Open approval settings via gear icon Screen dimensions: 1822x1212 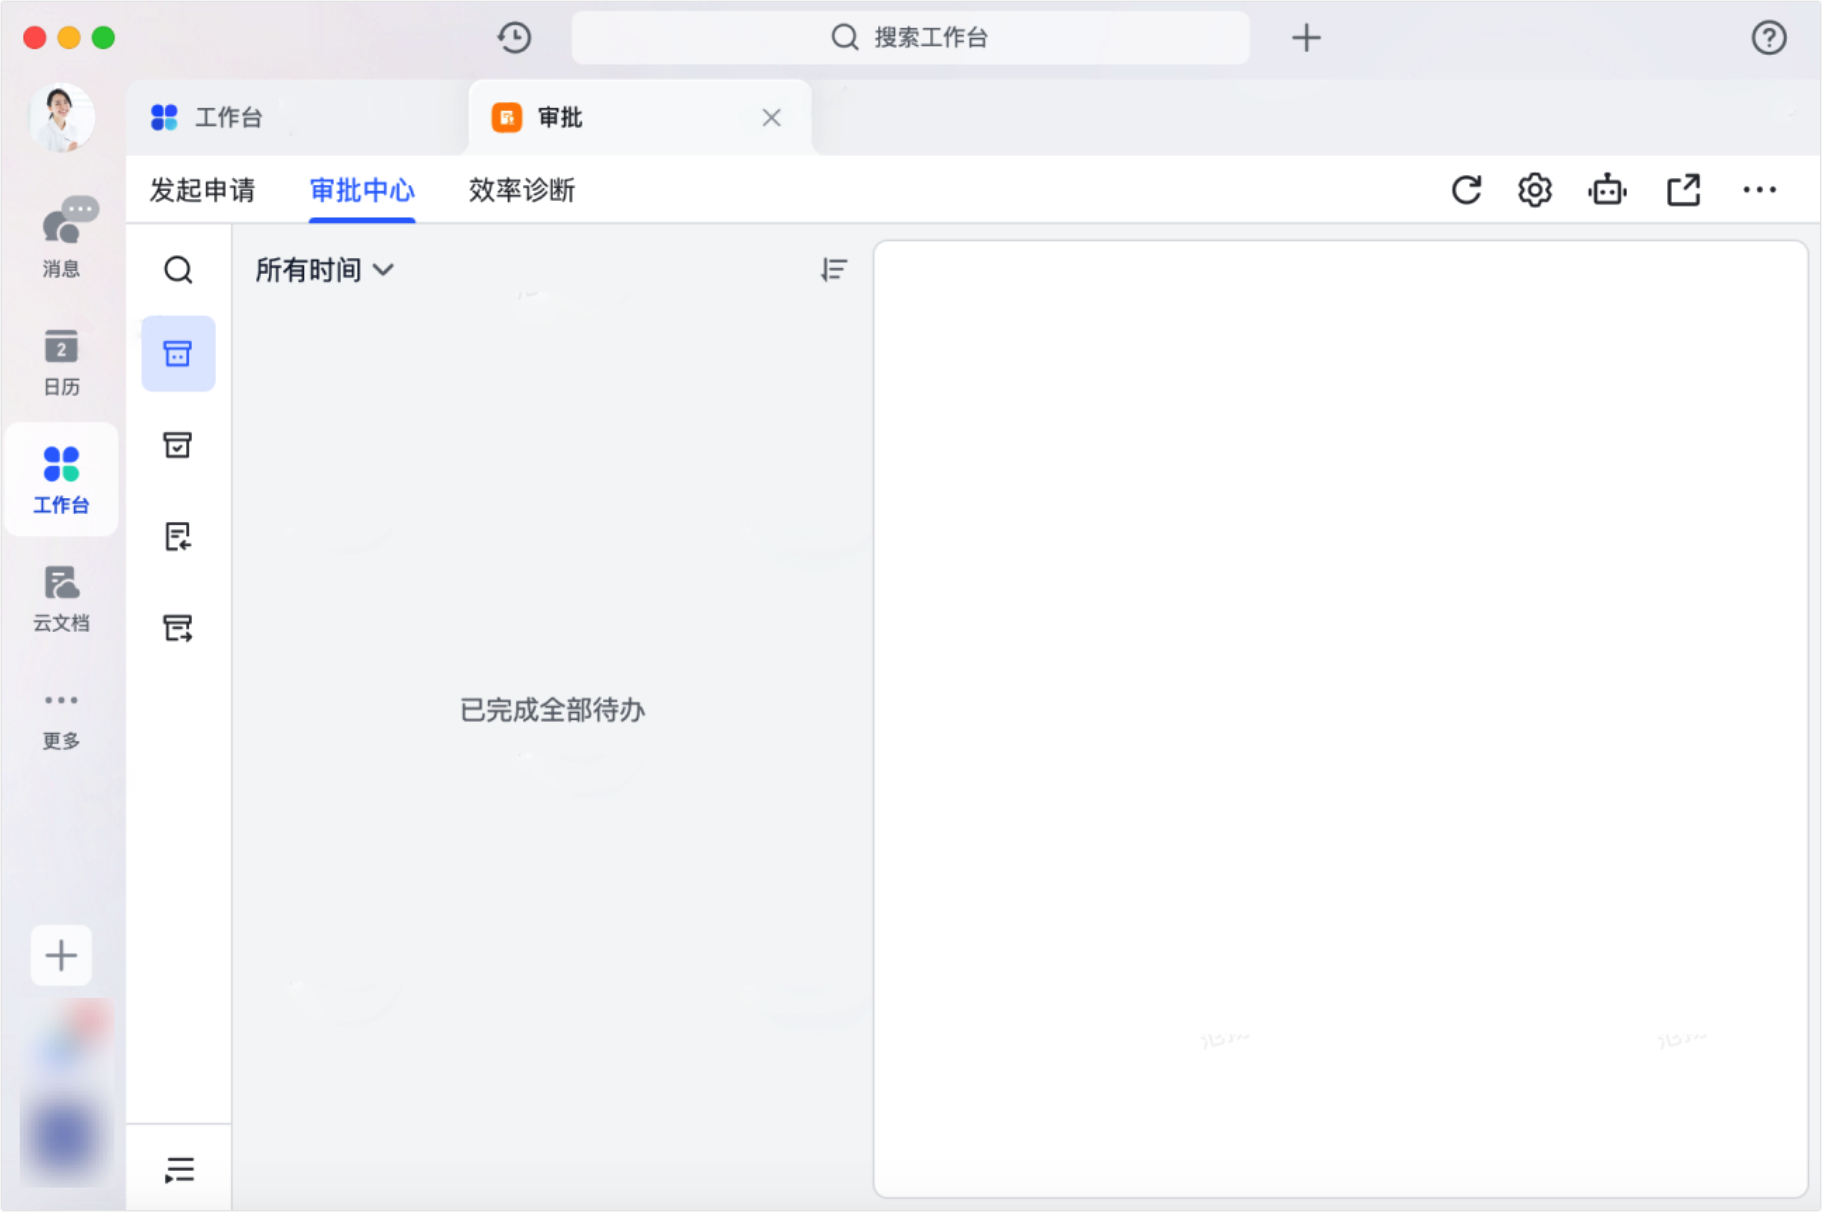[x=1533, y=189]
